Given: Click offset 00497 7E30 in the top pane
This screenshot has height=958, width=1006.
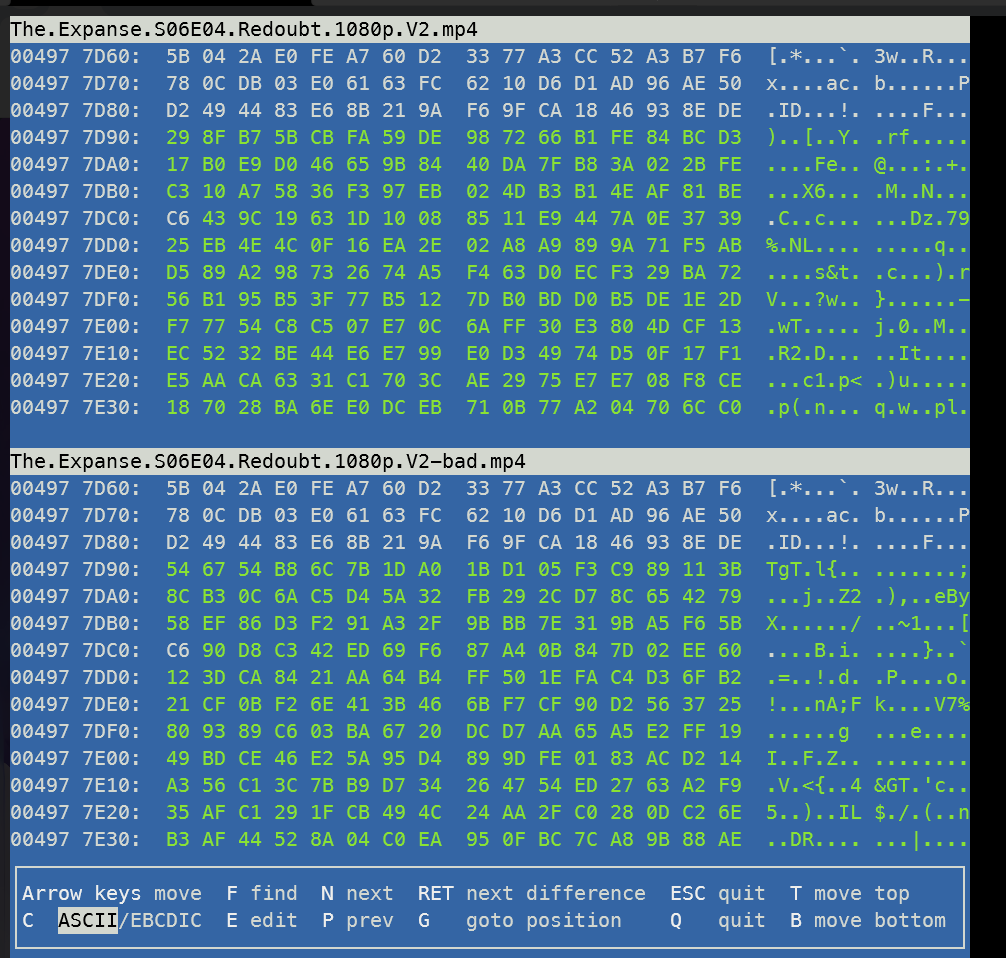Looking at the screenshot, I should point(75,407).
